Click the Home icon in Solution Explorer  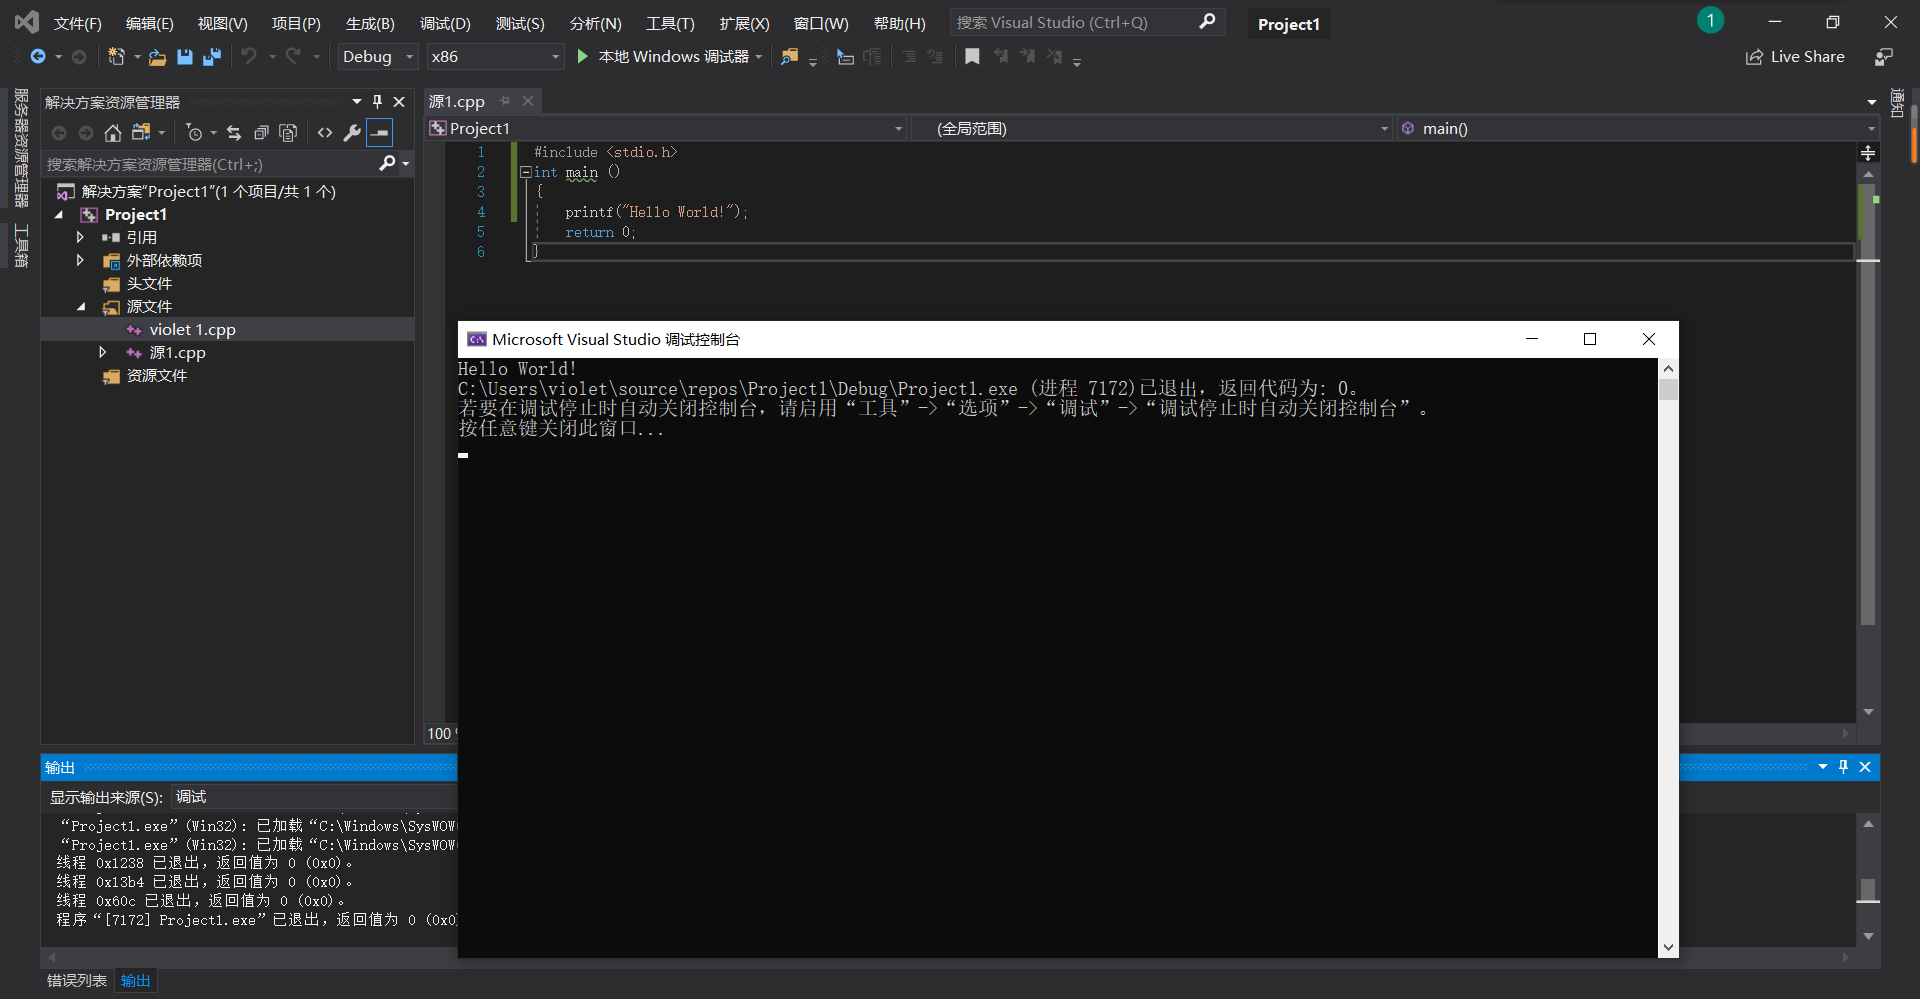[x=113, y=133]
